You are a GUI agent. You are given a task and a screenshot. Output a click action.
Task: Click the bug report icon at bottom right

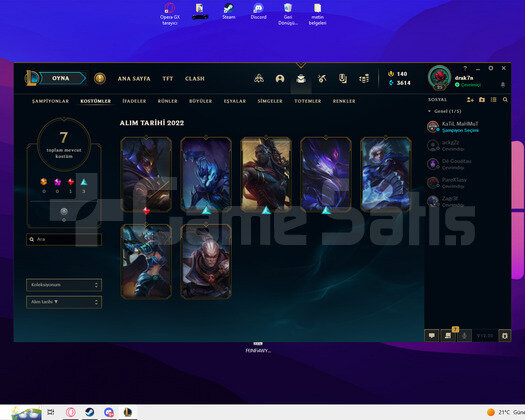505,335
